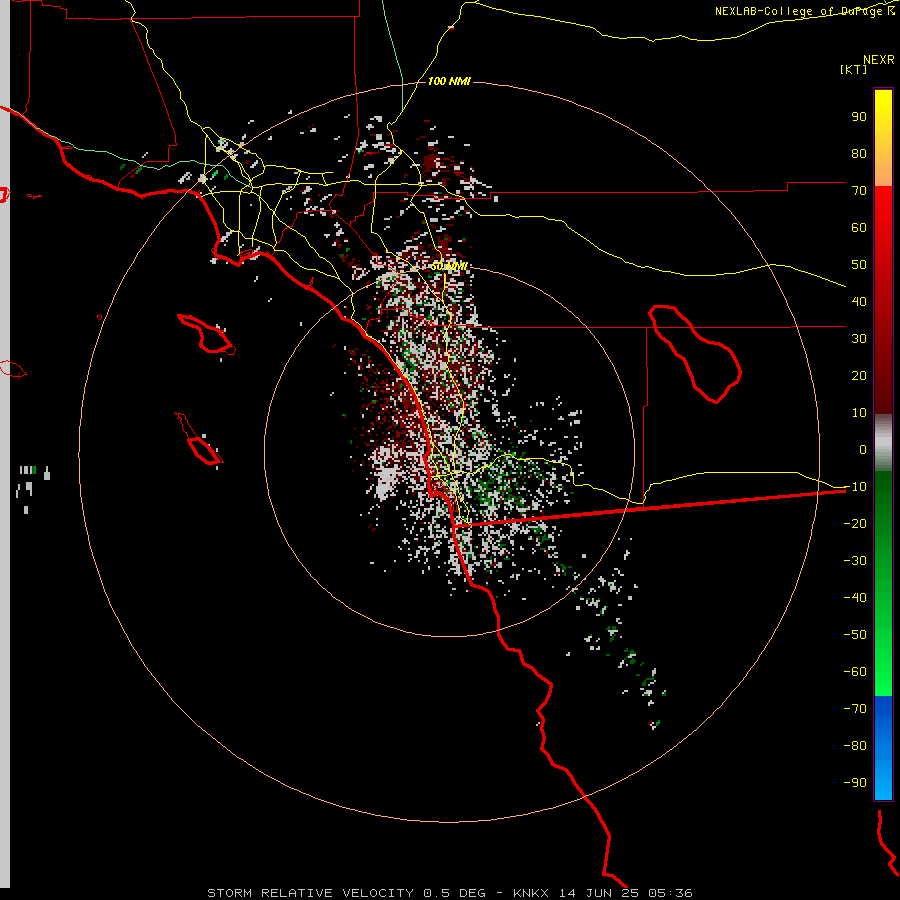Select the "-50" value on velocity scale
Screen dimensions: 900x900
click(x=855, y=635)
